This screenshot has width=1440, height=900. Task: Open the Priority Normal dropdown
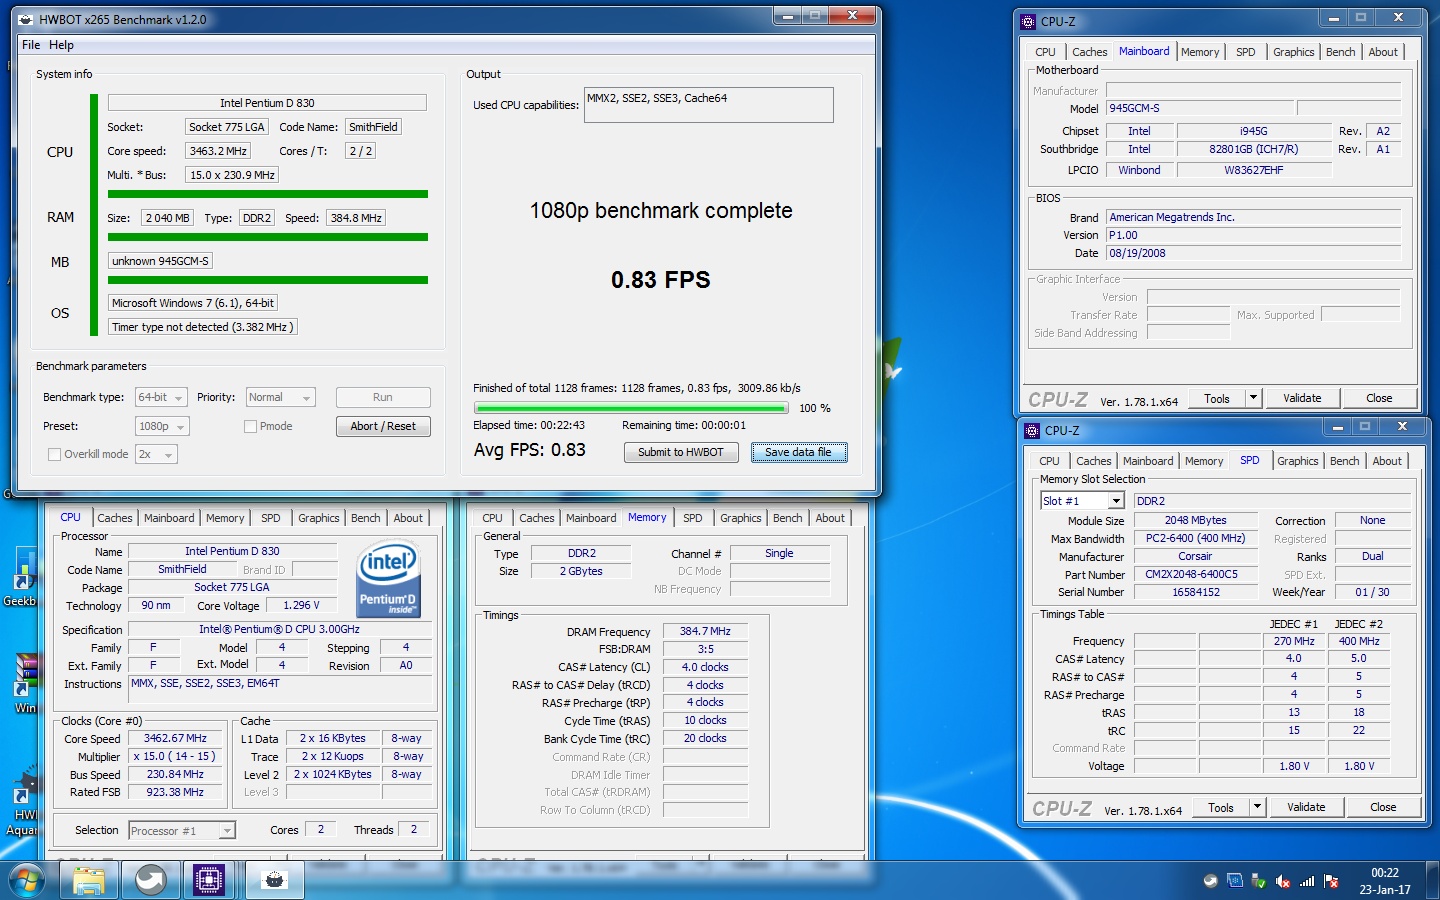pos(281,397)
